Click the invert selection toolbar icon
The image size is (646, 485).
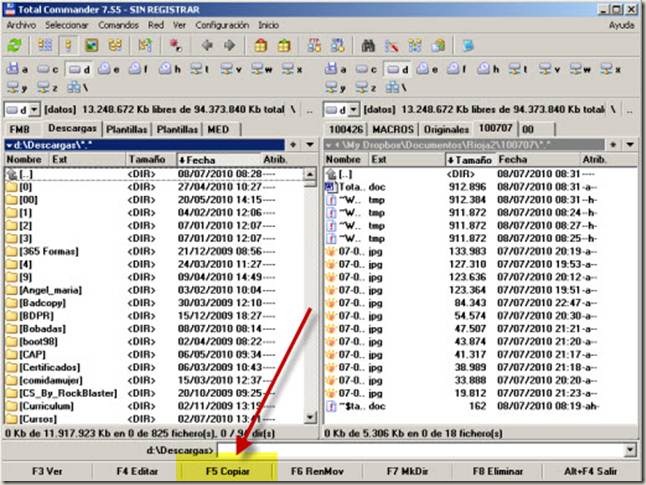(145, 45)
